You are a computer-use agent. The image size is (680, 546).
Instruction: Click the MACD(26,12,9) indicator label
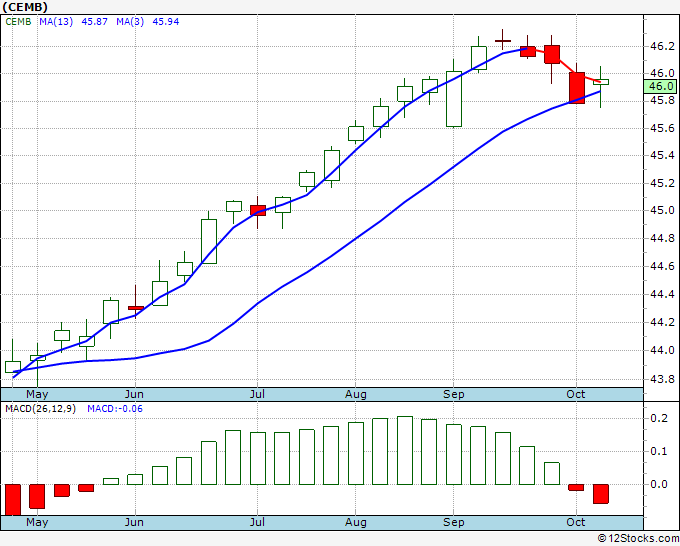40,409
